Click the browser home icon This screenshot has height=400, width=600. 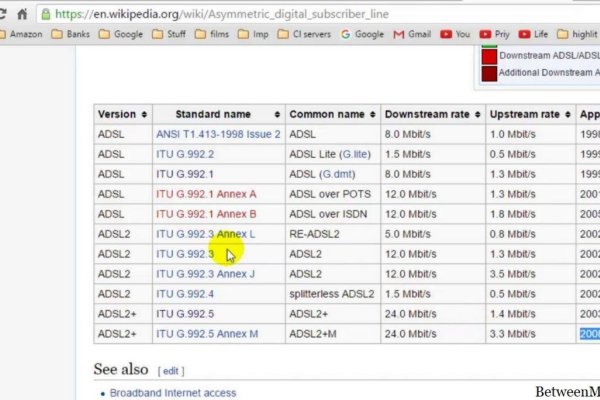(22, 15)
